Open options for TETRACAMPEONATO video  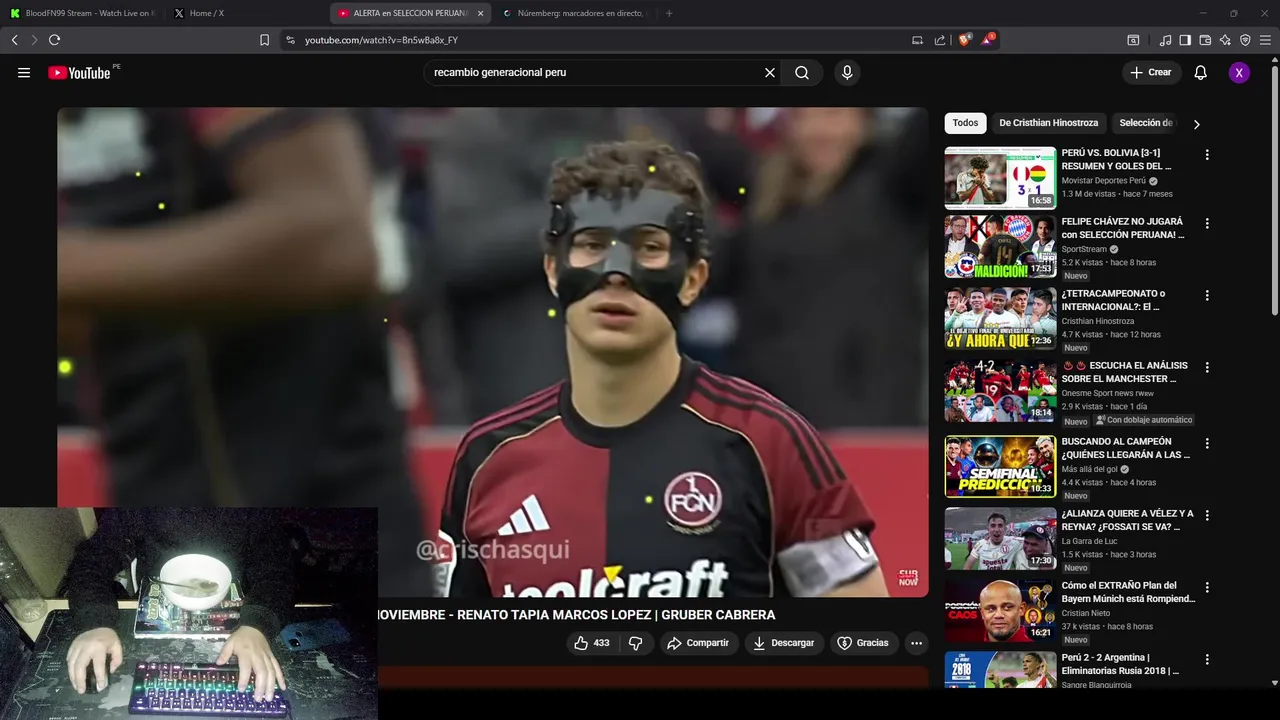pyautogui.click(x=1207, y=296)
